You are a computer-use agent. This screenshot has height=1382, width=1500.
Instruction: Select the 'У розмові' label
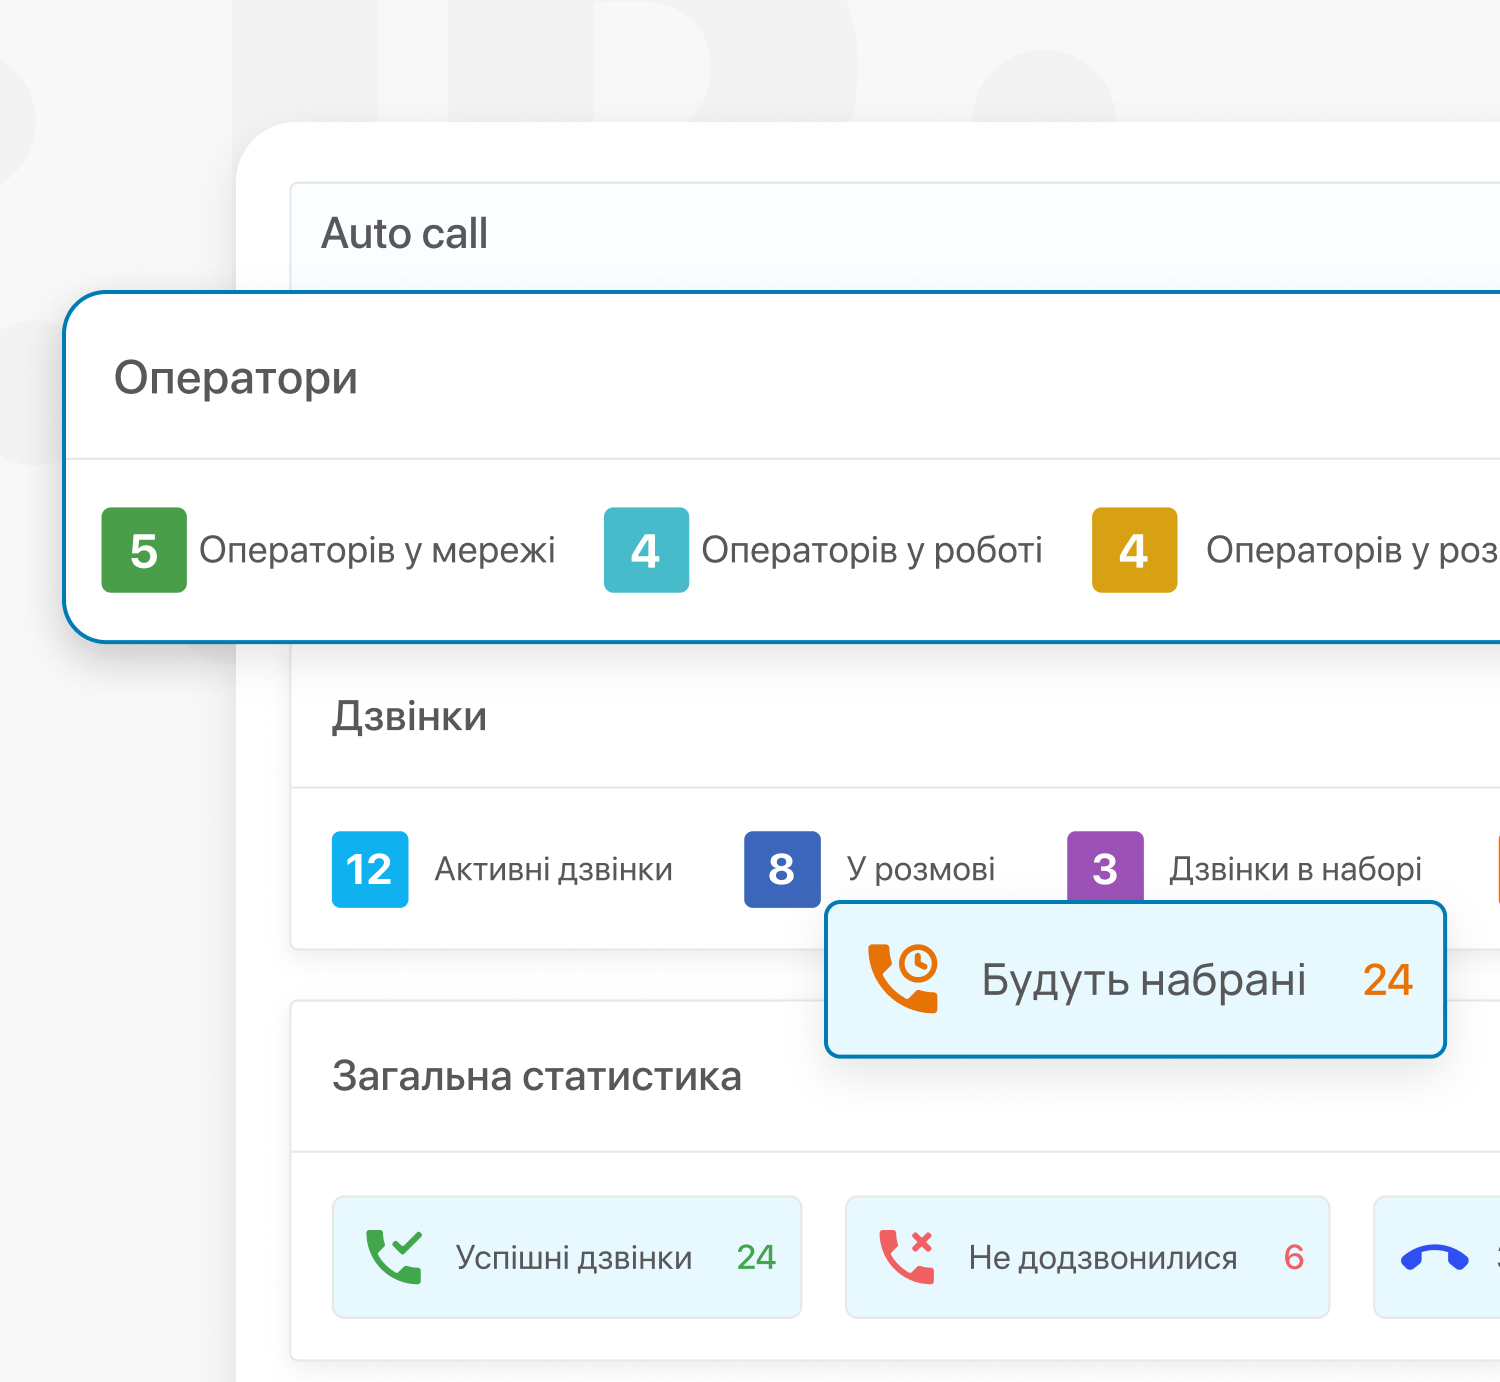[x=921, y=869]
